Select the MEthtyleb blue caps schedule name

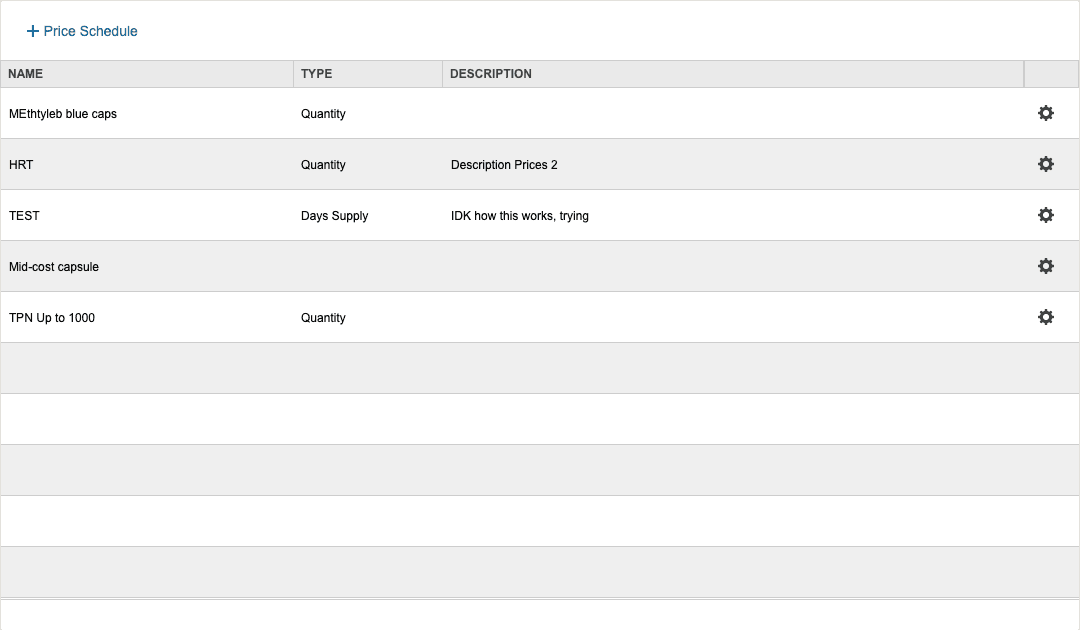pos(63,114)
